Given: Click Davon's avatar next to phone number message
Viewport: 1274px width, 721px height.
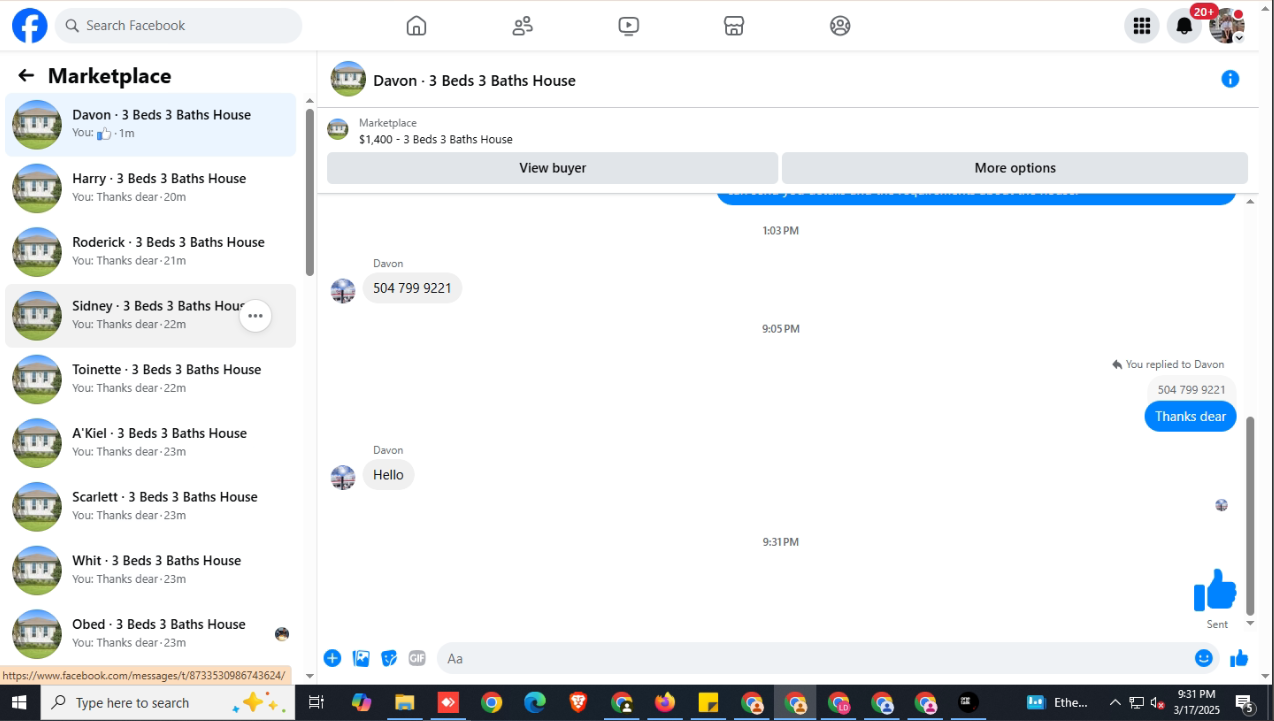Looking at the screenshot, I should (x=343, y=291).
